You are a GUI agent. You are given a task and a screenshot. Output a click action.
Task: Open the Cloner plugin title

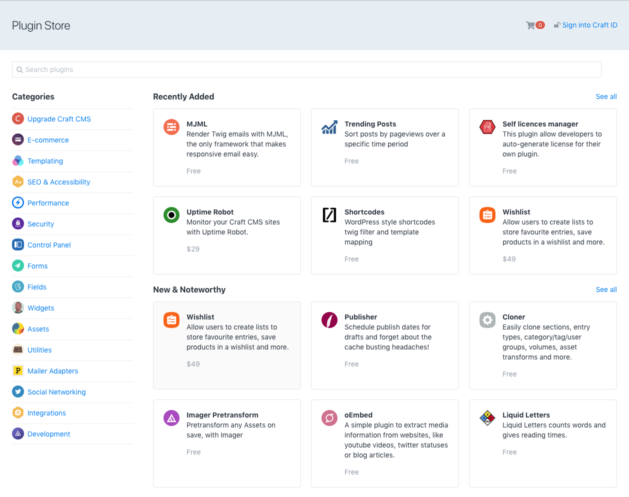coord(513,317)
